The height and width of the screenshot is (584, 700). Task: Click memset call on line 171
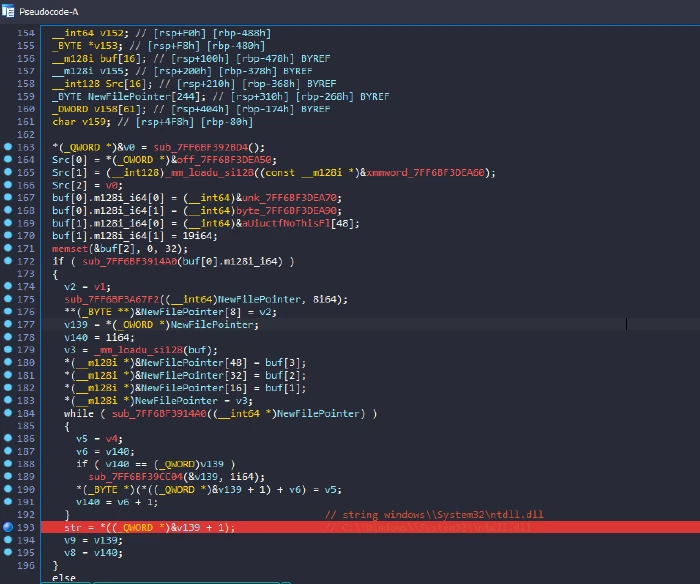click(x=70, y=248)
